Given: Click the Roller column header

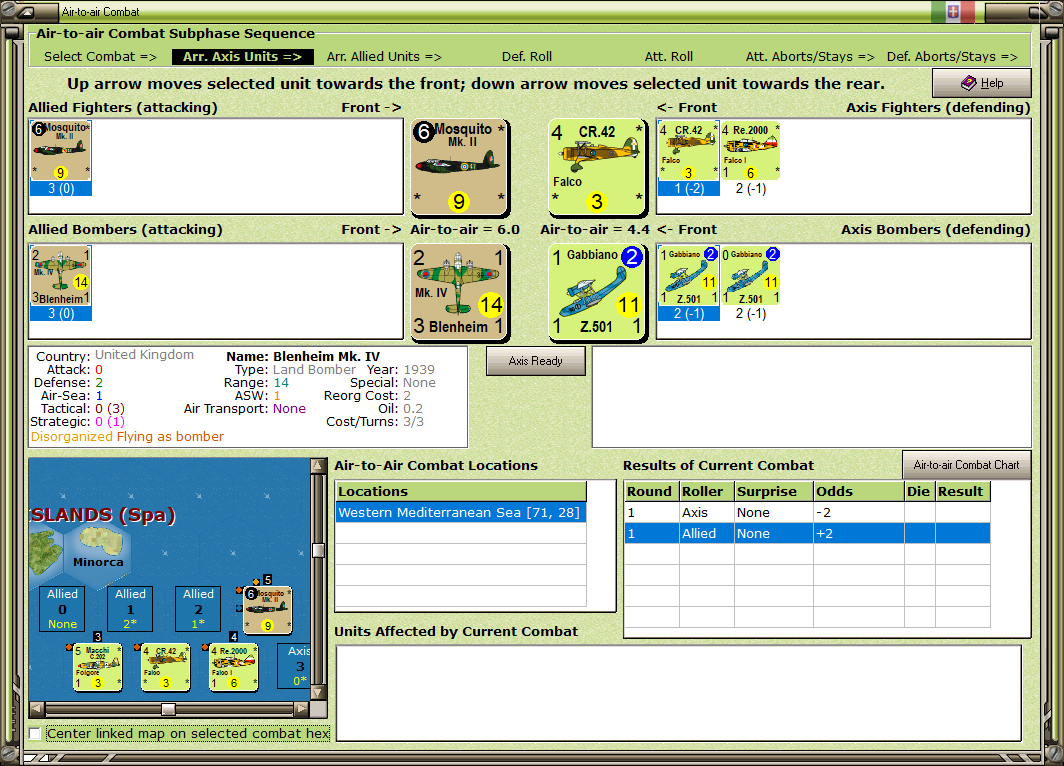Looking at the screenshot, I should (x=706, y=491).
